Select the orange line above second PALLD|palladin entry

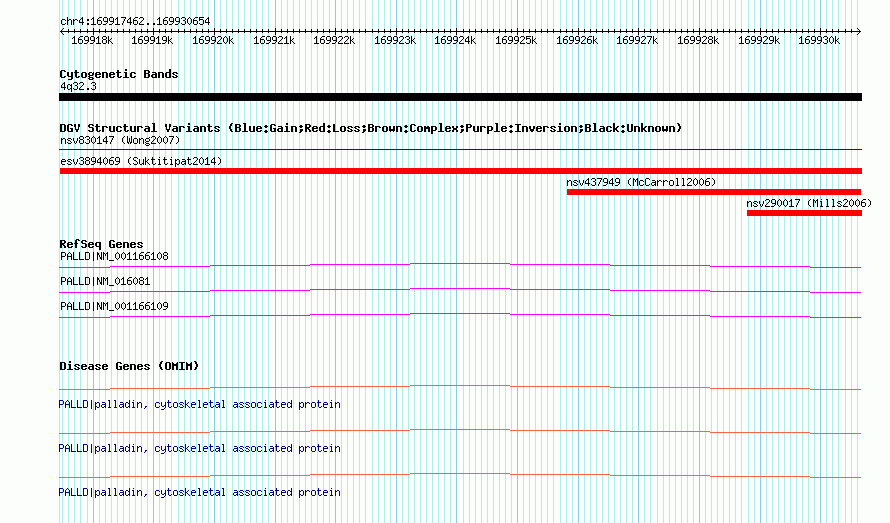coord(460,432)
